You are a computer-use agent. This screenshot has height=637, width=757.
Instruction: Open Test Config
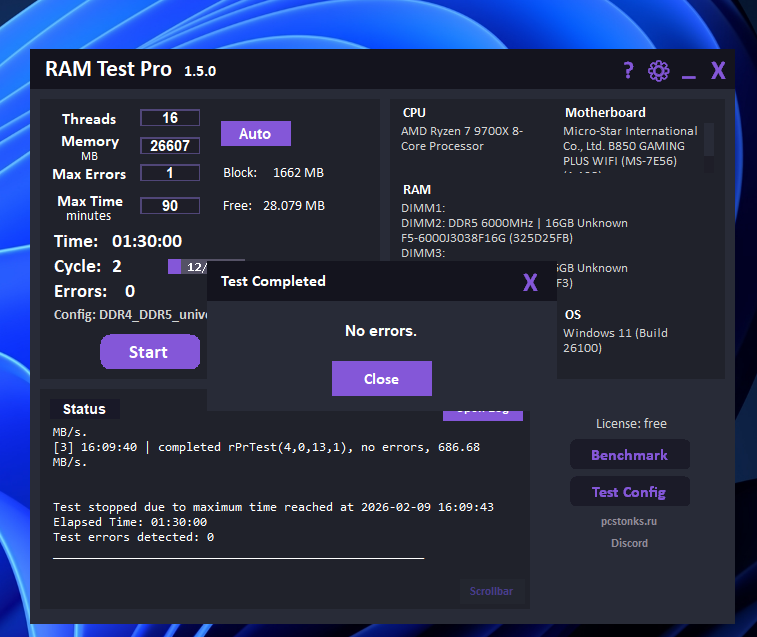[x=630, y=492]
